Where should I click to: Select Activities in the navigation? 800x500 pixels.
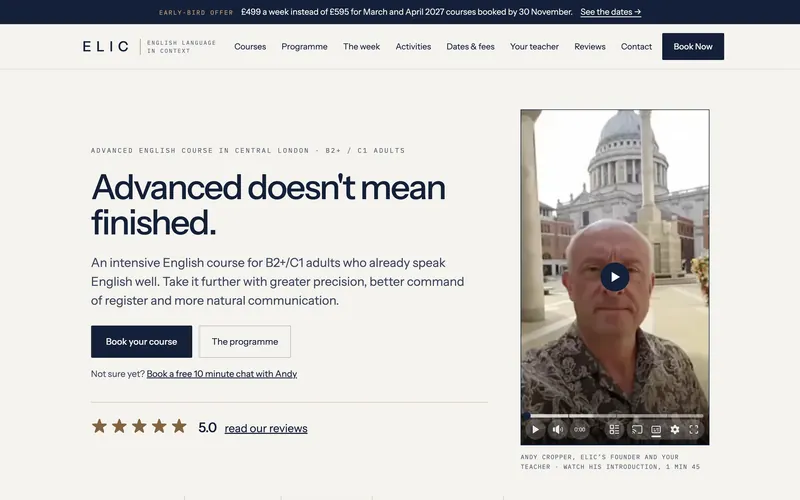[413, 46]
